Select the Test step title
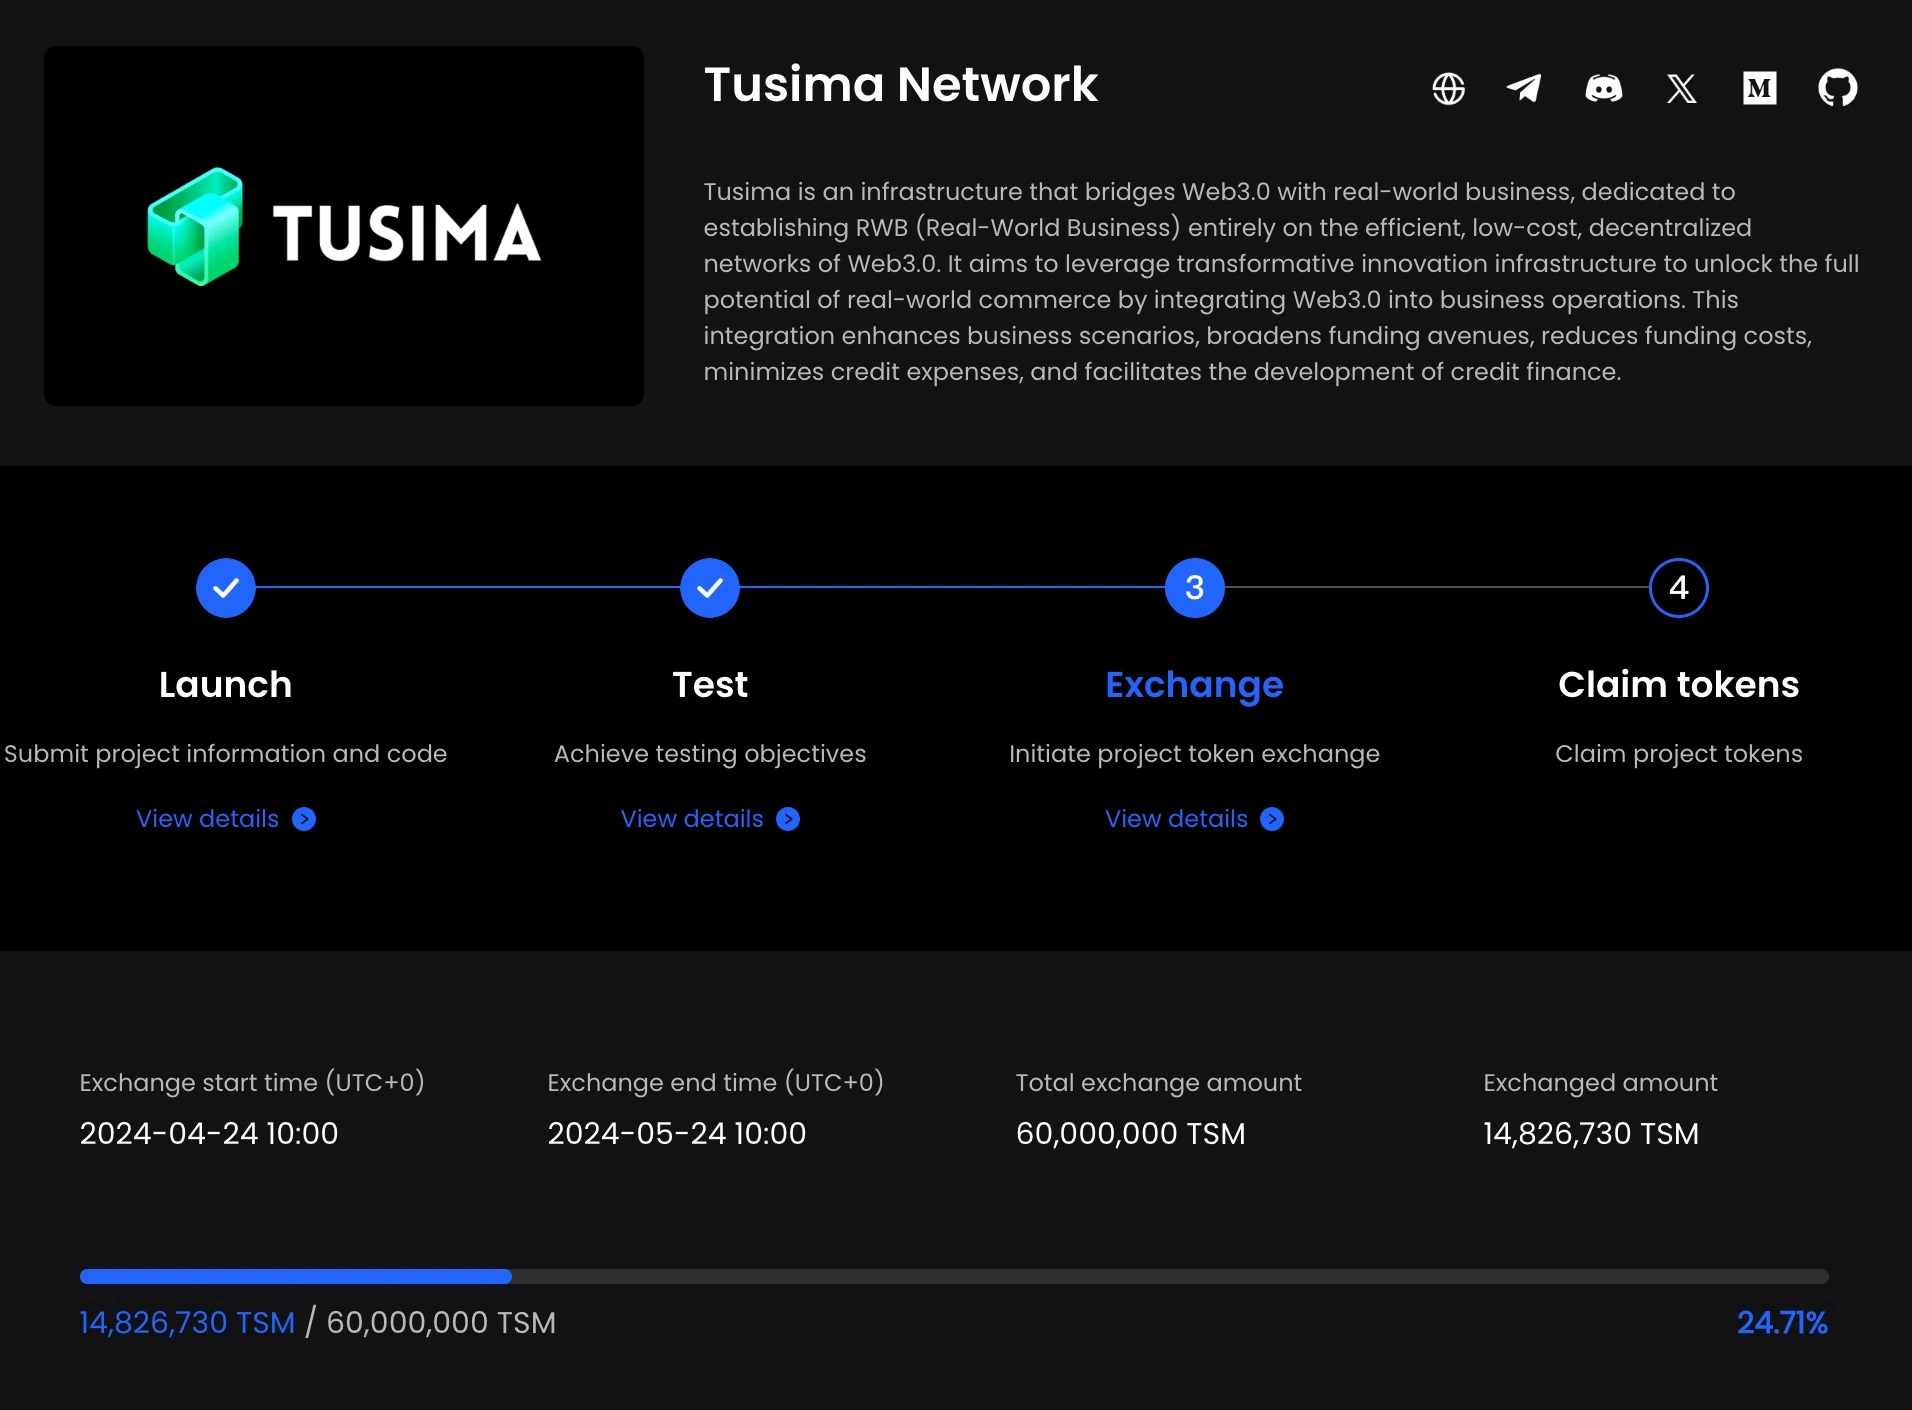Image resolution: width=1912 pixels, height=1410 pixels. point(710,685)
